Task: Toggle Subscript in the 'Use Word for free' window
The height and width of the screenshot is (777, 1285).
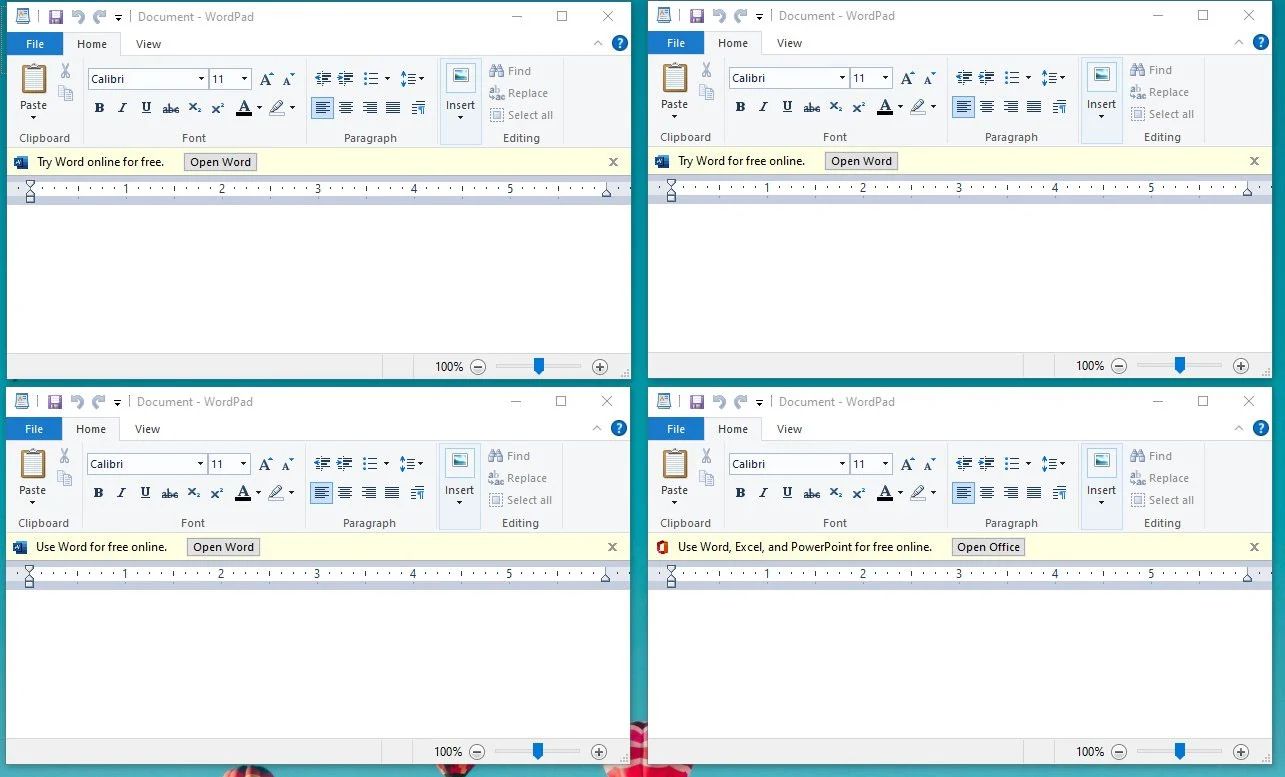Action: [x=194, y=493]
